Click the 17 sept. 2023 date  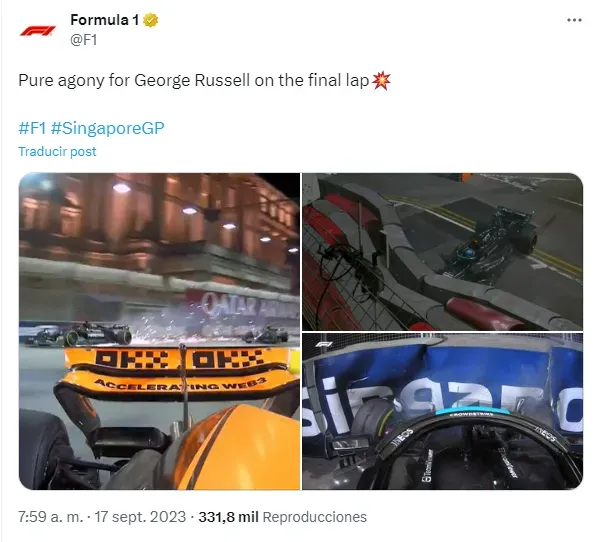[140, 517]
